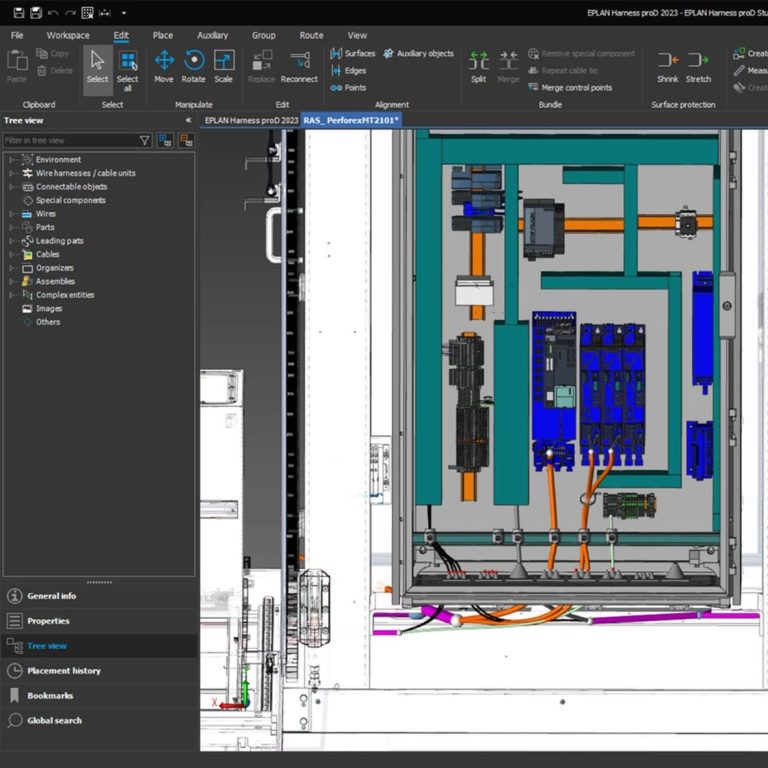Toggle Surfaces alignment option
Screen dimensions: 768x768
click(352, 54)
